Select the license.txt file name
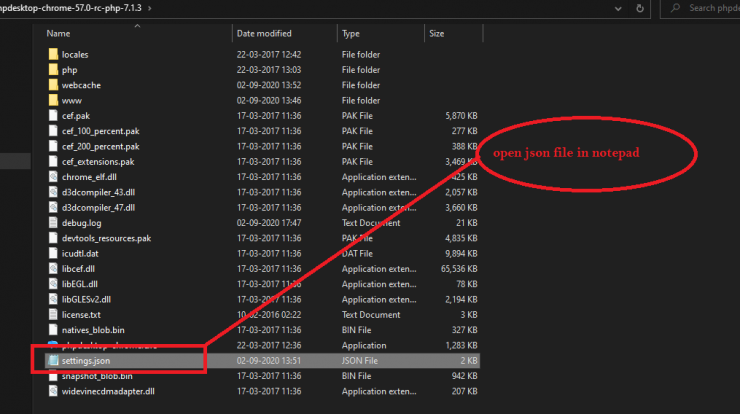 pyautogui.click(x=81, y=314)
